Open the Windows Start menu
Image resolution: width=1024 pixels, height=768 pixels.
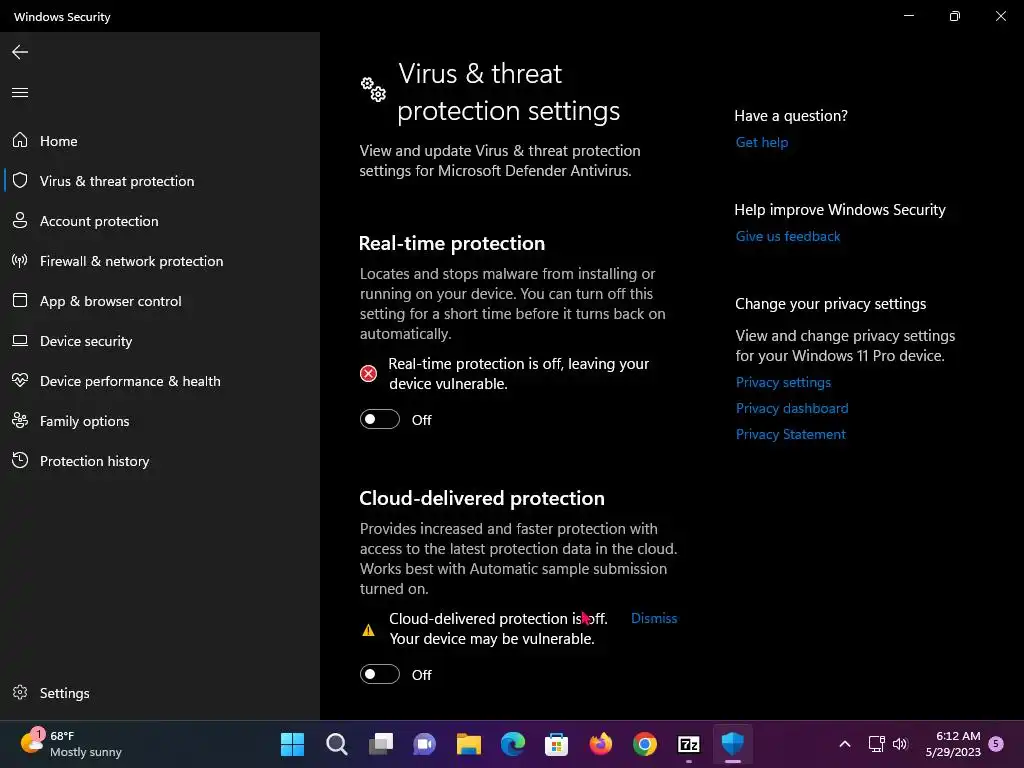(x=293, y=744)
